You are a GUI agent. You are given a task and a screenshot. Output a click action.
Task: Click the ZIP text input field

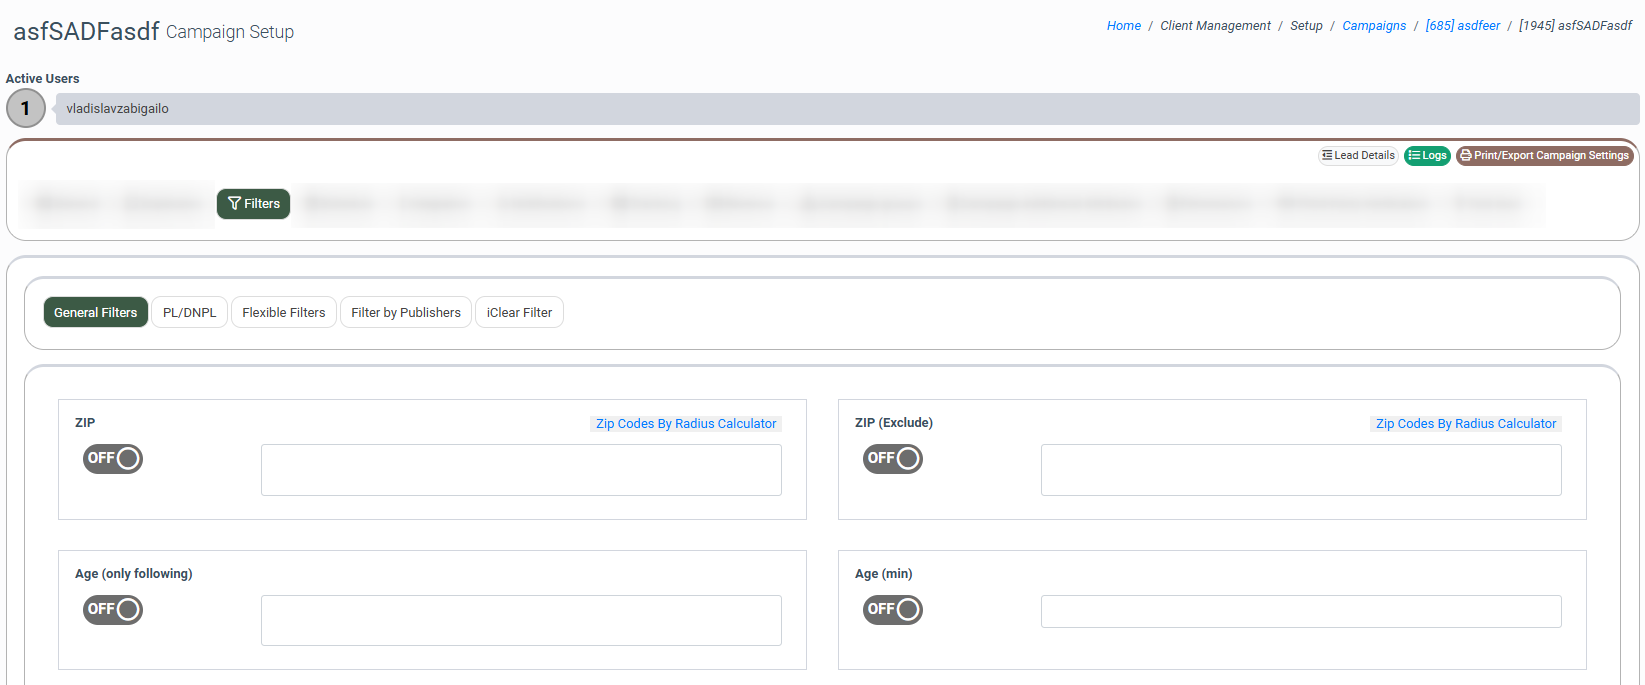[x=521, y=470]
